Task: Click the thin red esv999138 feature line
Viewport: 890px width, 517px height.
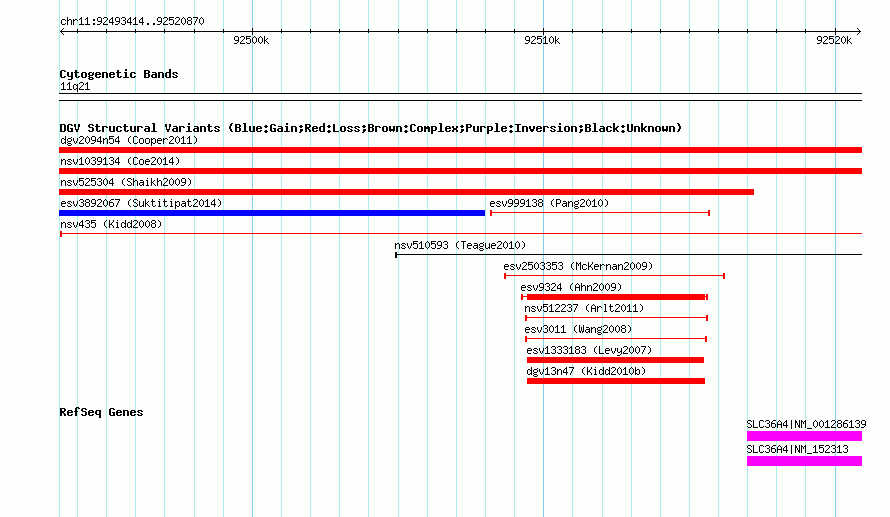Action: [600, 213]
